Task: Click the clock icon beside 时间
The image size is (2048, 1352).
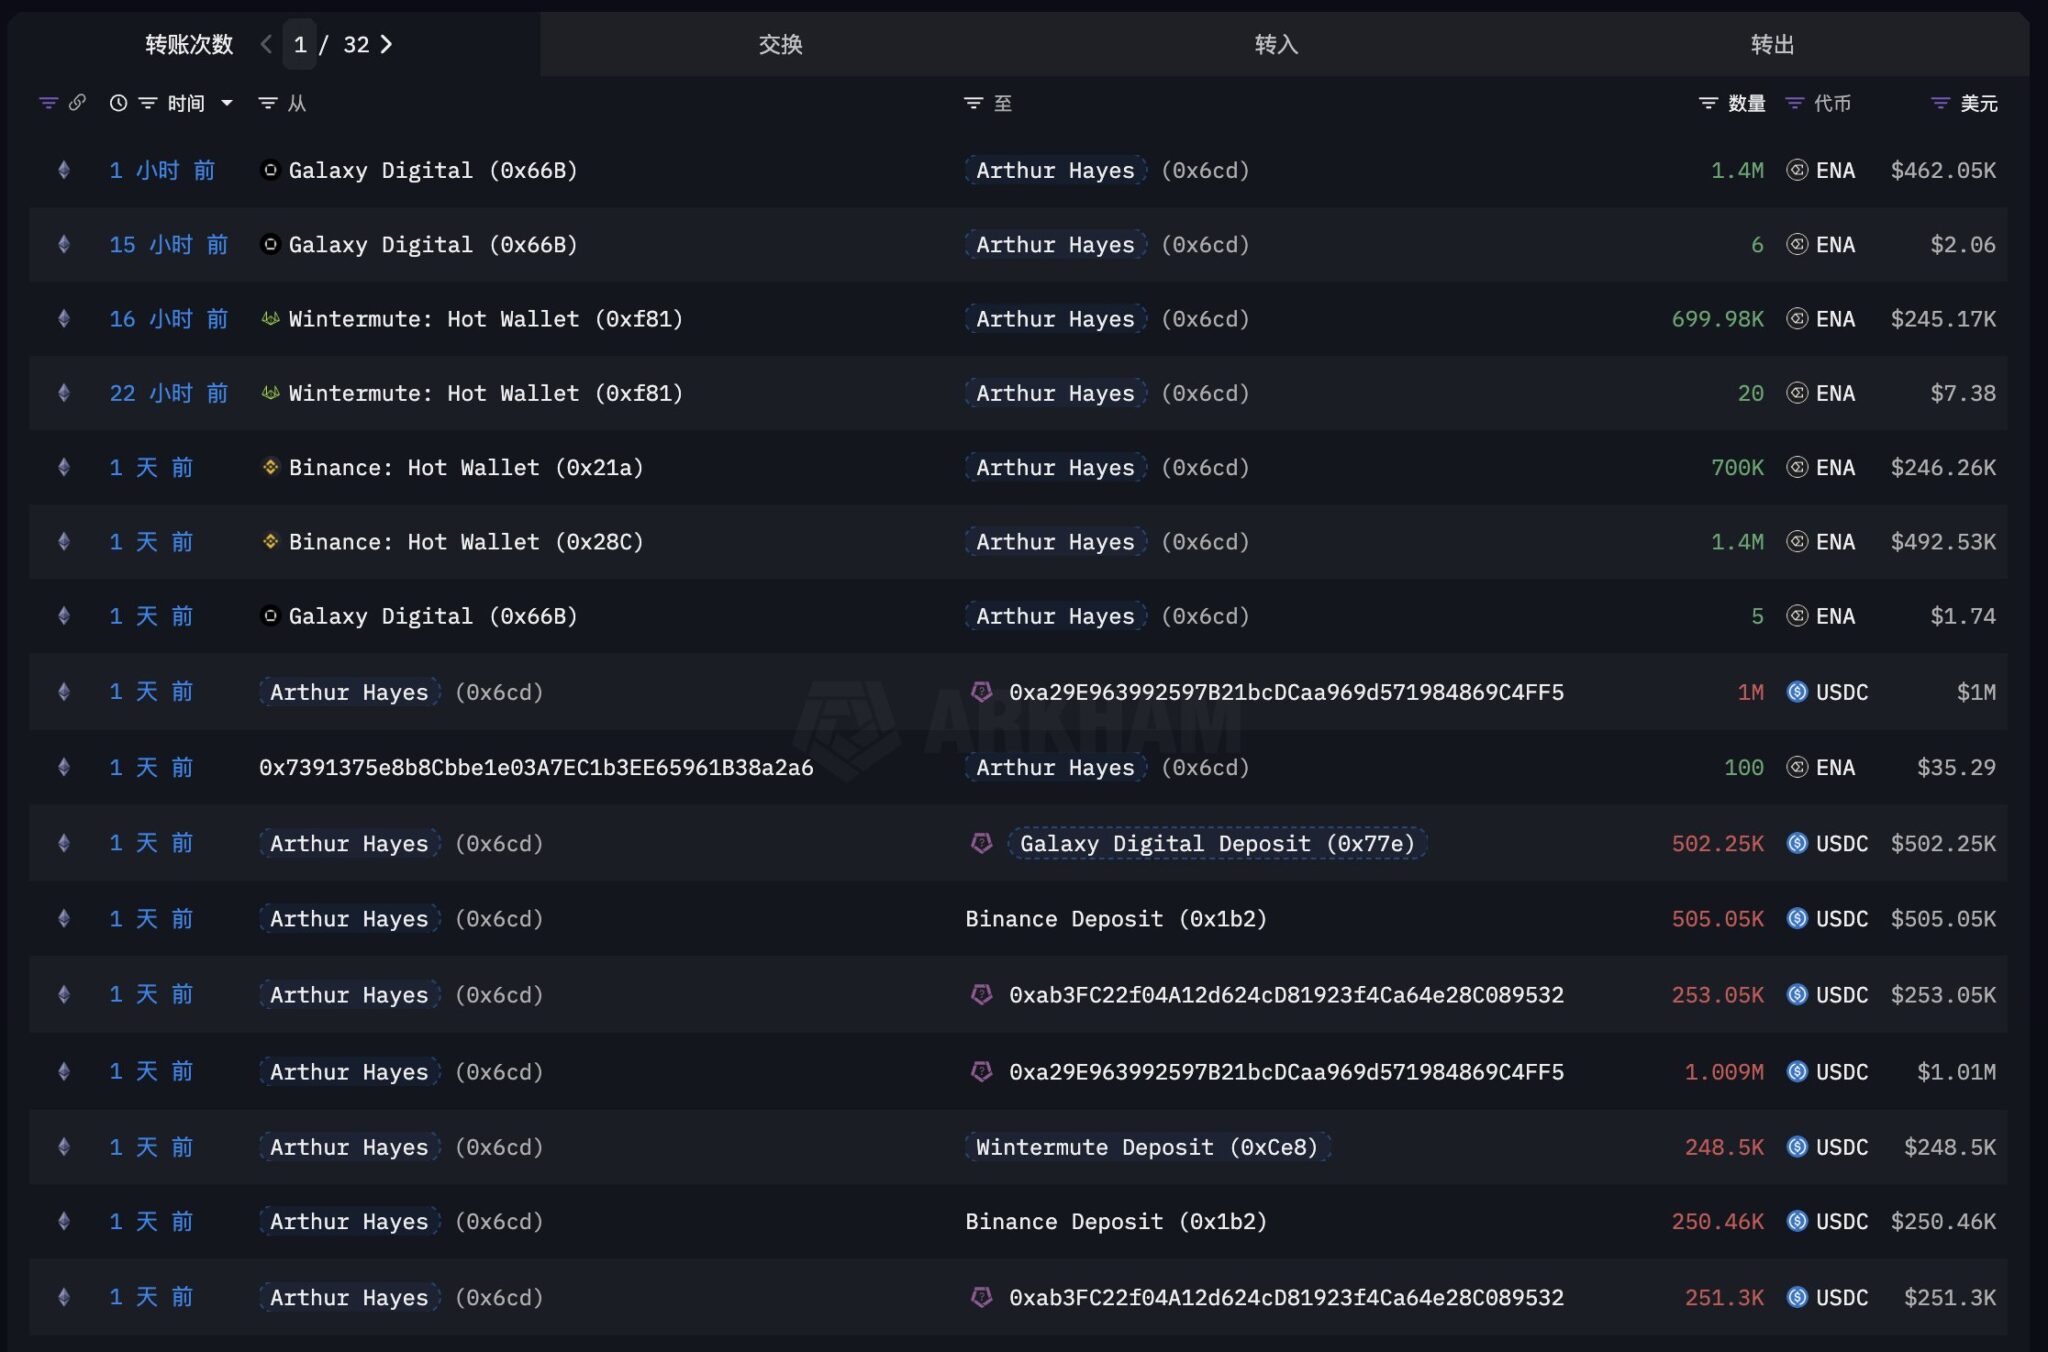Action: 118,103
